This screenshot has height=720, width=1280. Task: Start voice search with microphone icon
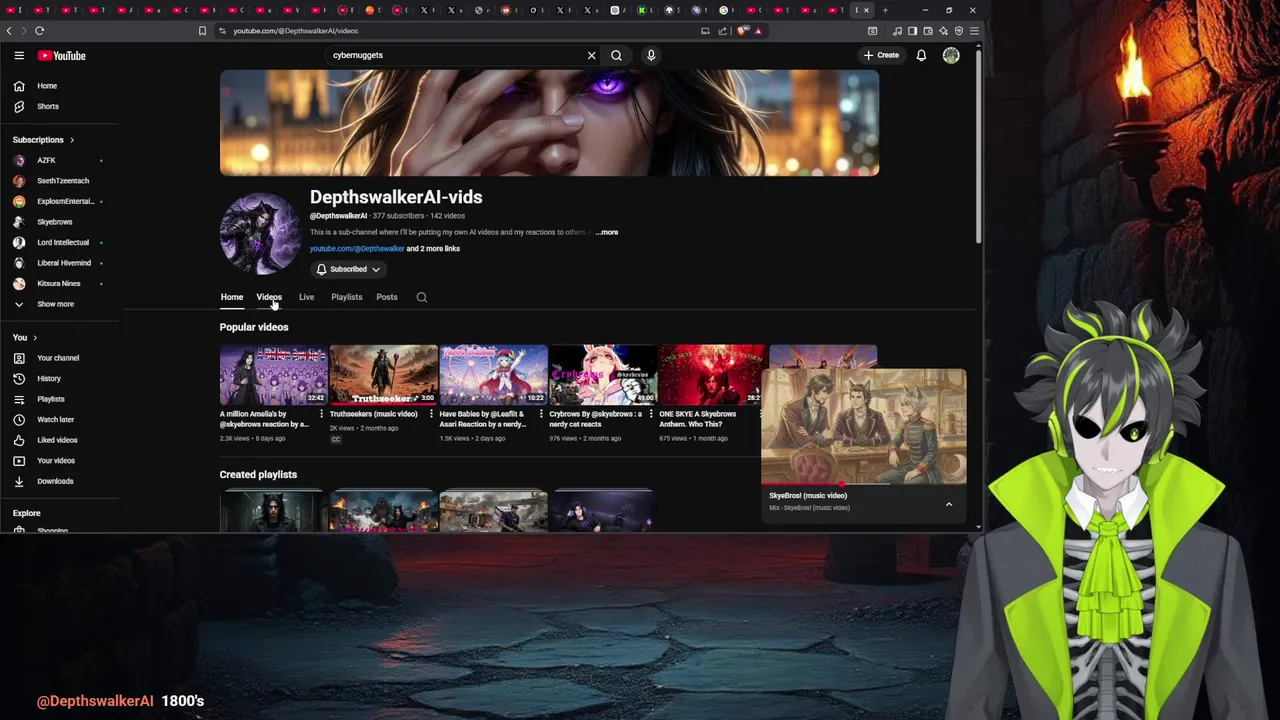(x=651, y=55)
